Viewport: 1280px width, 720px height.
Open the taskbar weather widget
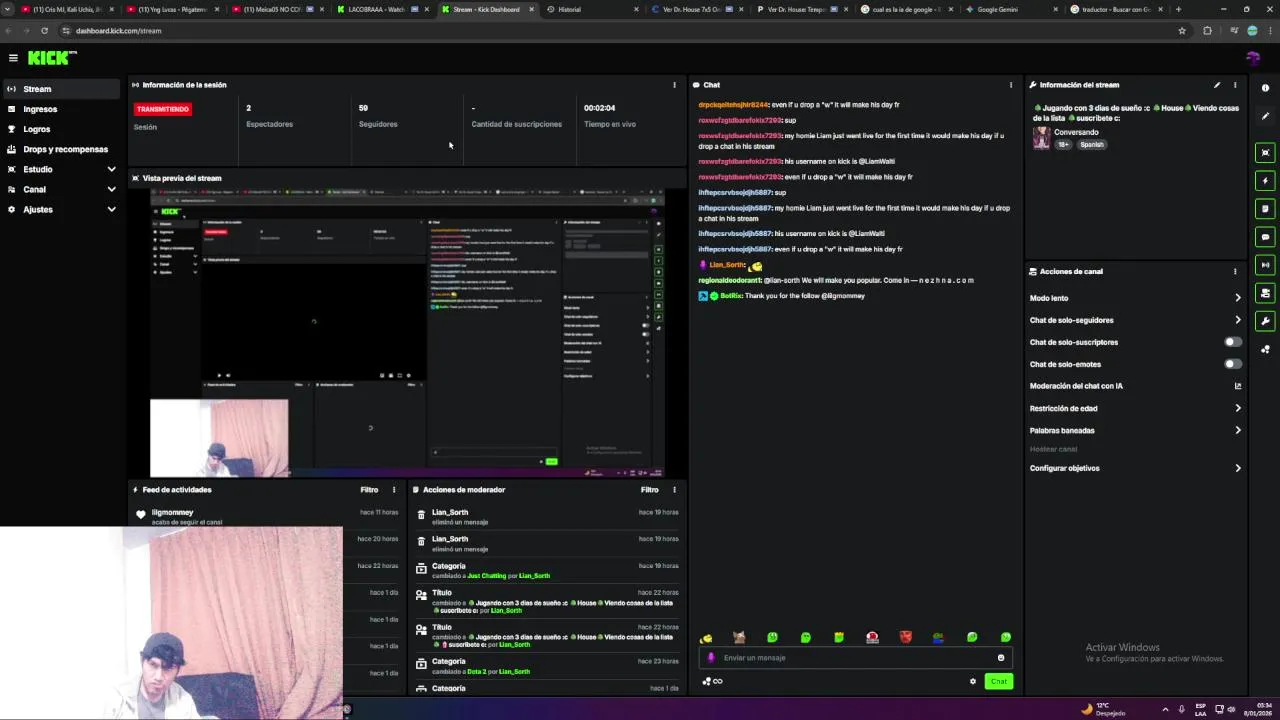click(x=1103, y=709)
